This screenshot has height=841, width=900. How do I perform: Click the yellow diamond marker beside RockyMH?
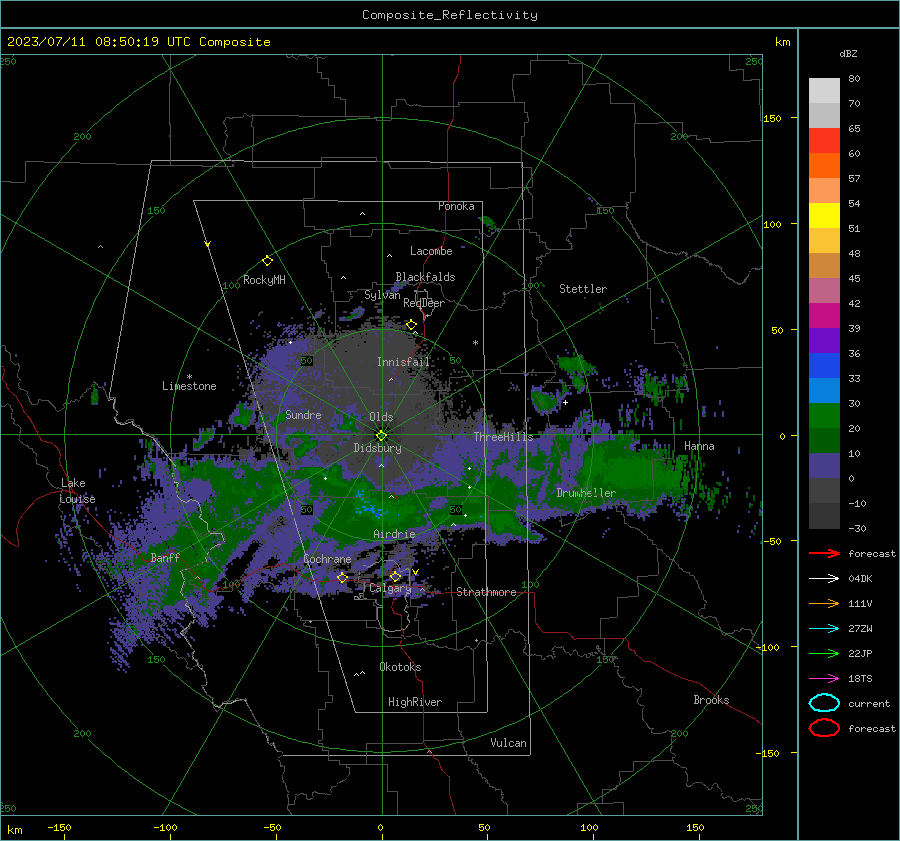(267, 261)
